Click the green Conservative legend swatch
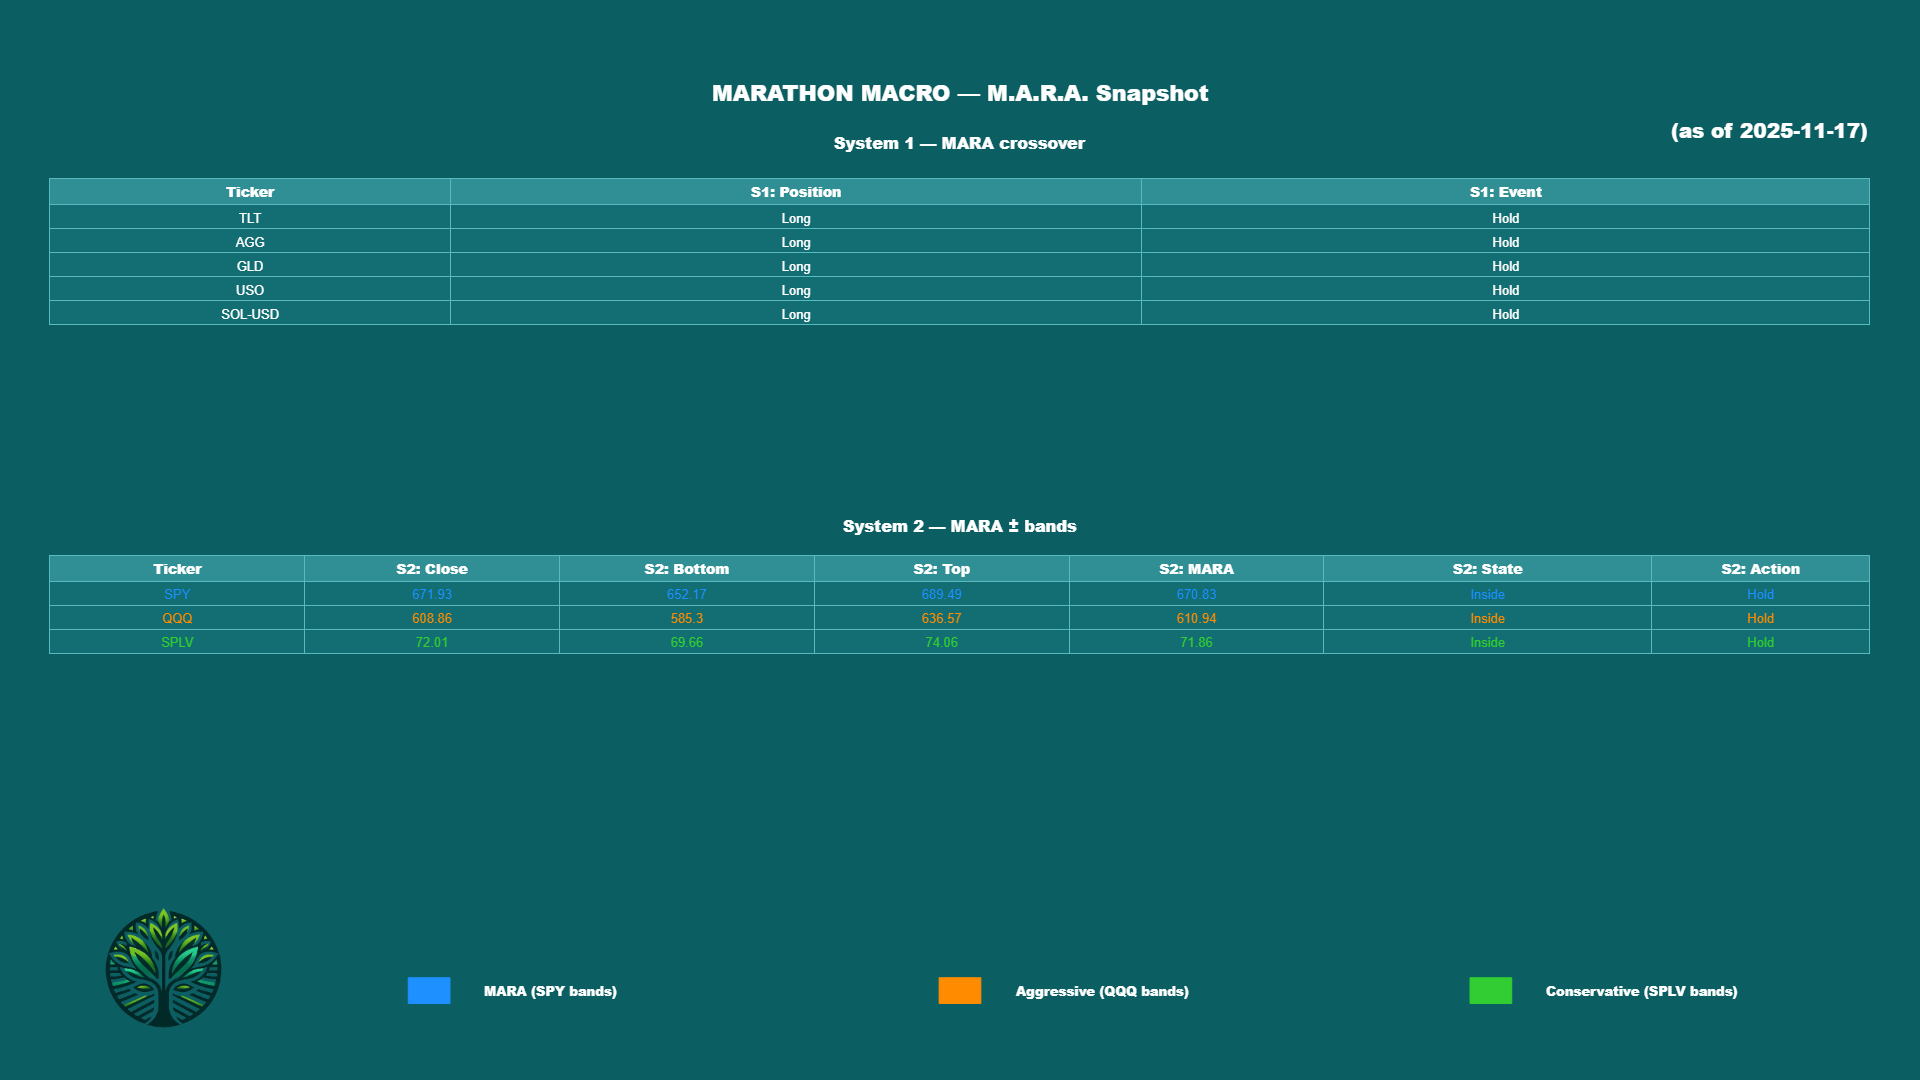The width and height of the screenshot is (1920, 1080). 1490,990
